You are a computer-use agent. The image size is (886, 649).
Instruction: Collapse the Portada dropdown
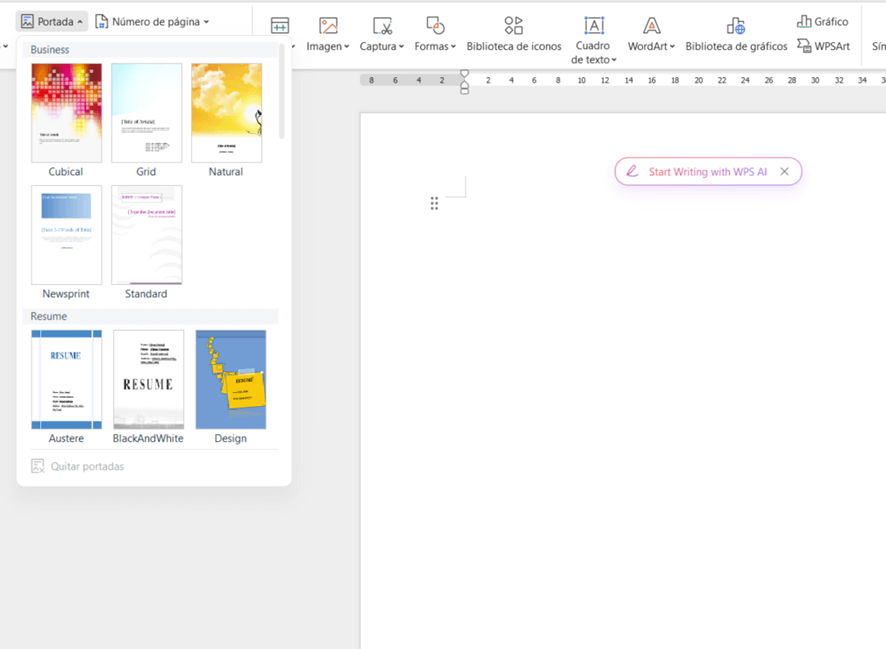pyautogui.click(x=52, y=21)
